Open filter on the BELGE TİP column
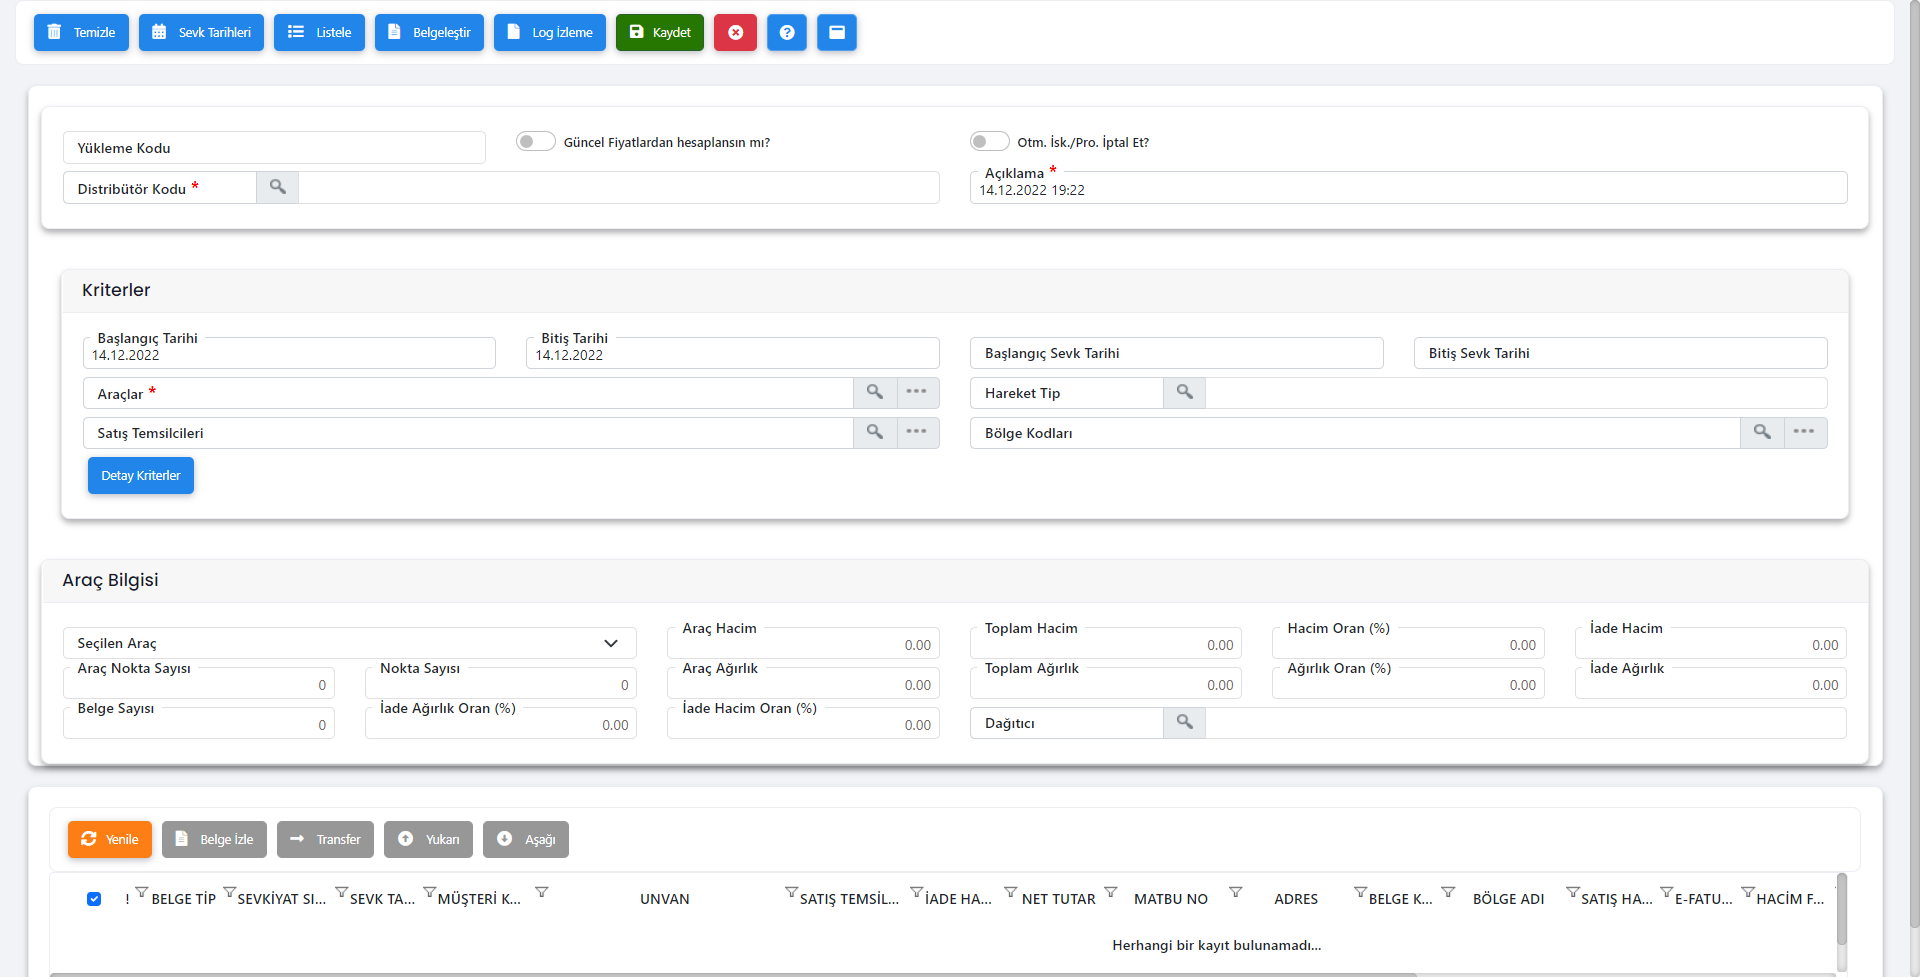 (x=229, y=891)
